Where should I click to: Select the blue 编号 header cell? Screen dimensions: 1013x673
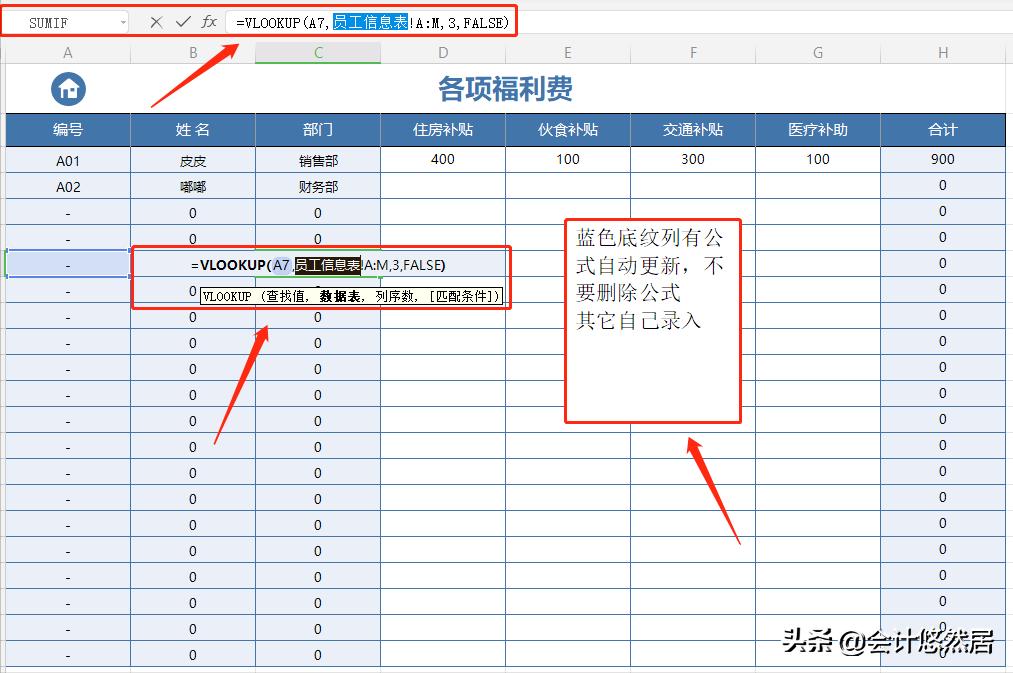point(67,129)
